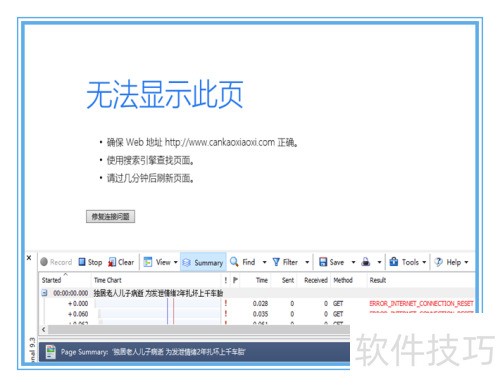Toggle the Summary panel button

click(x=203, y=262)
